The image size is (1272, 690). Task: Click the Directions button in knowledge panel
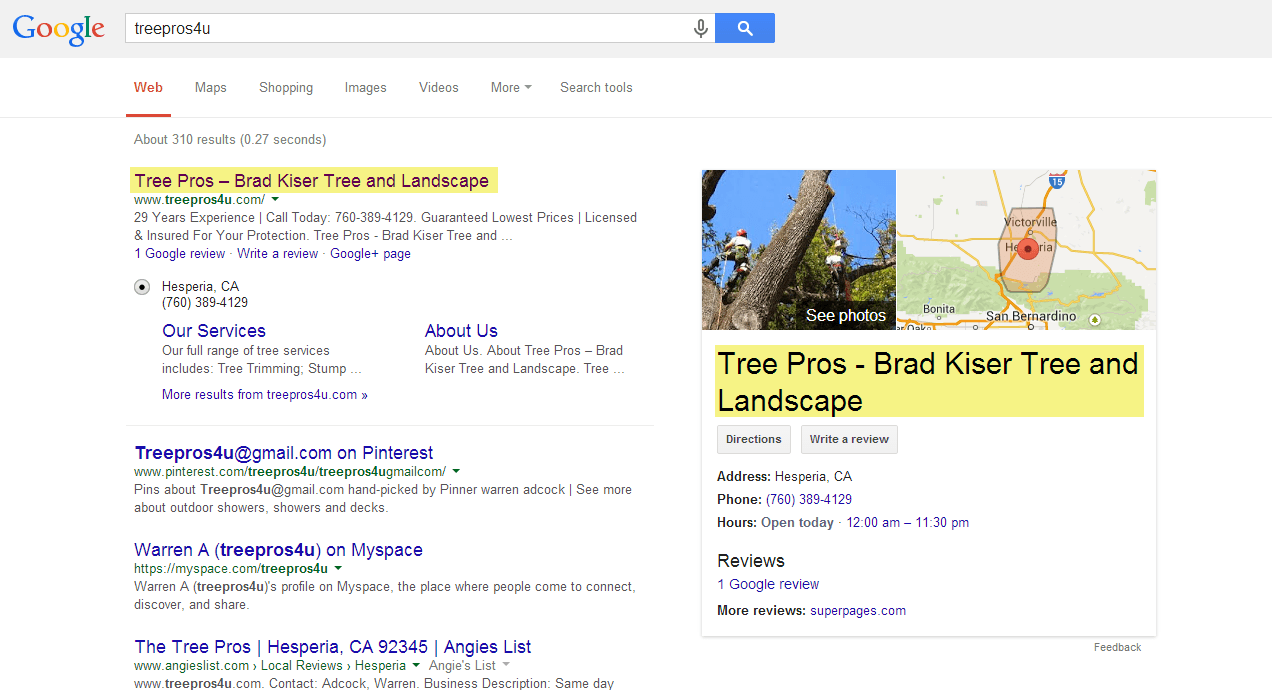pyautogui.click(x=754, y=439)
